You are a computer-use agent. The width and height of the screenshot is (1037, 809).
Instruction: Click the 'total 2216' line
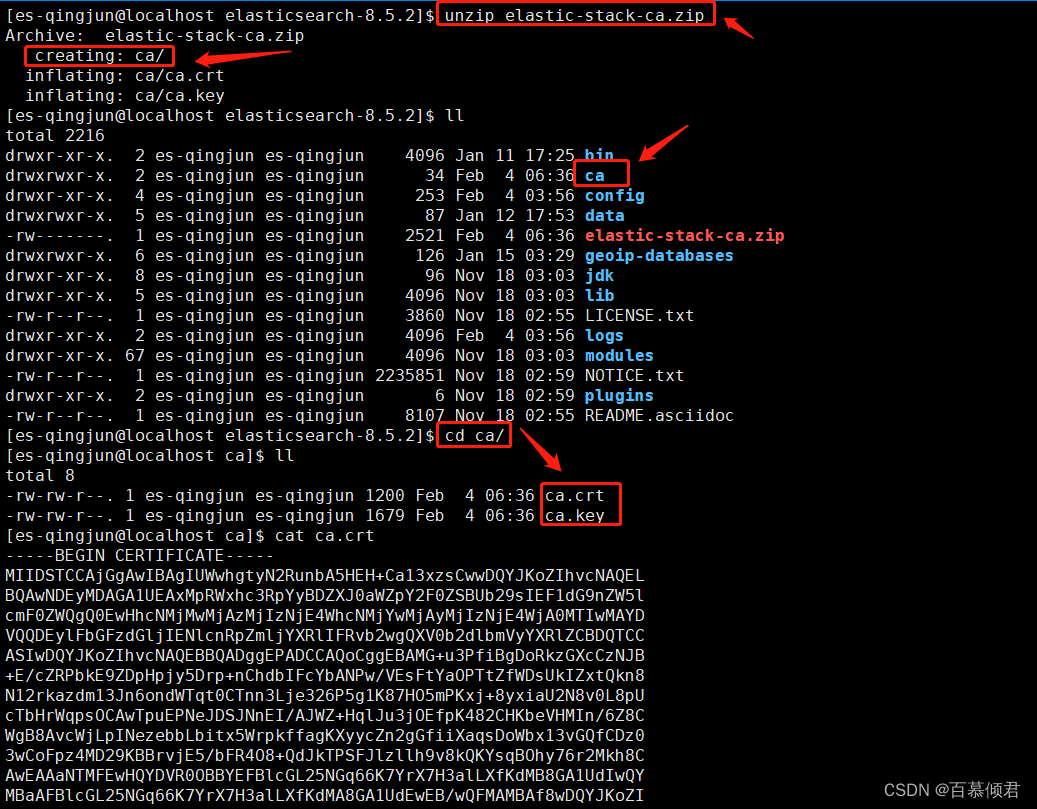click(x=55, y=136)
